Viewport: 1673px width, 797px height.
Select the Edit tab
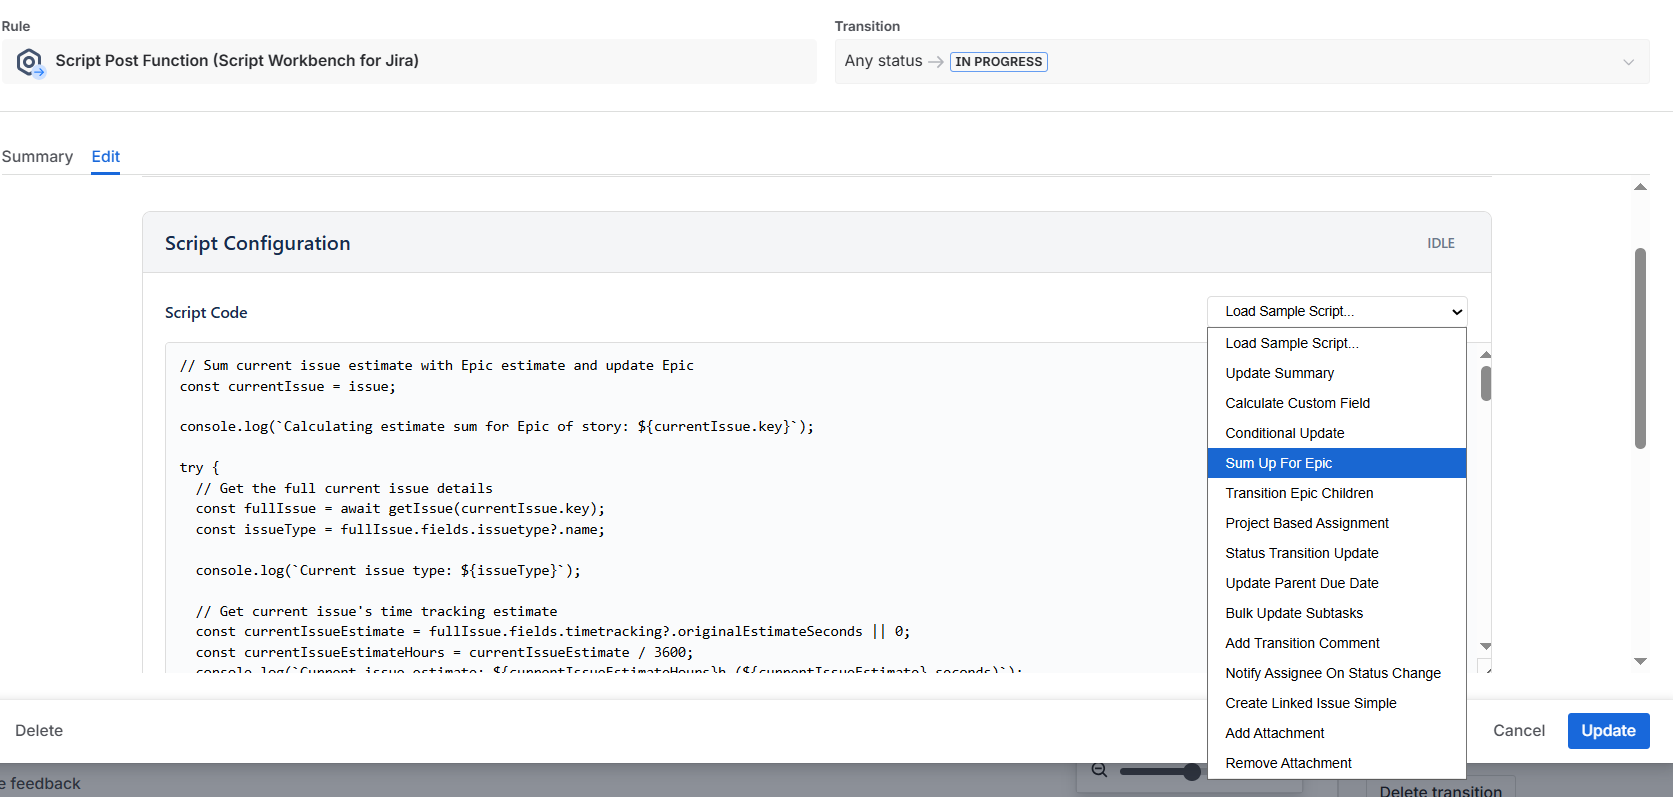[105, 157]
